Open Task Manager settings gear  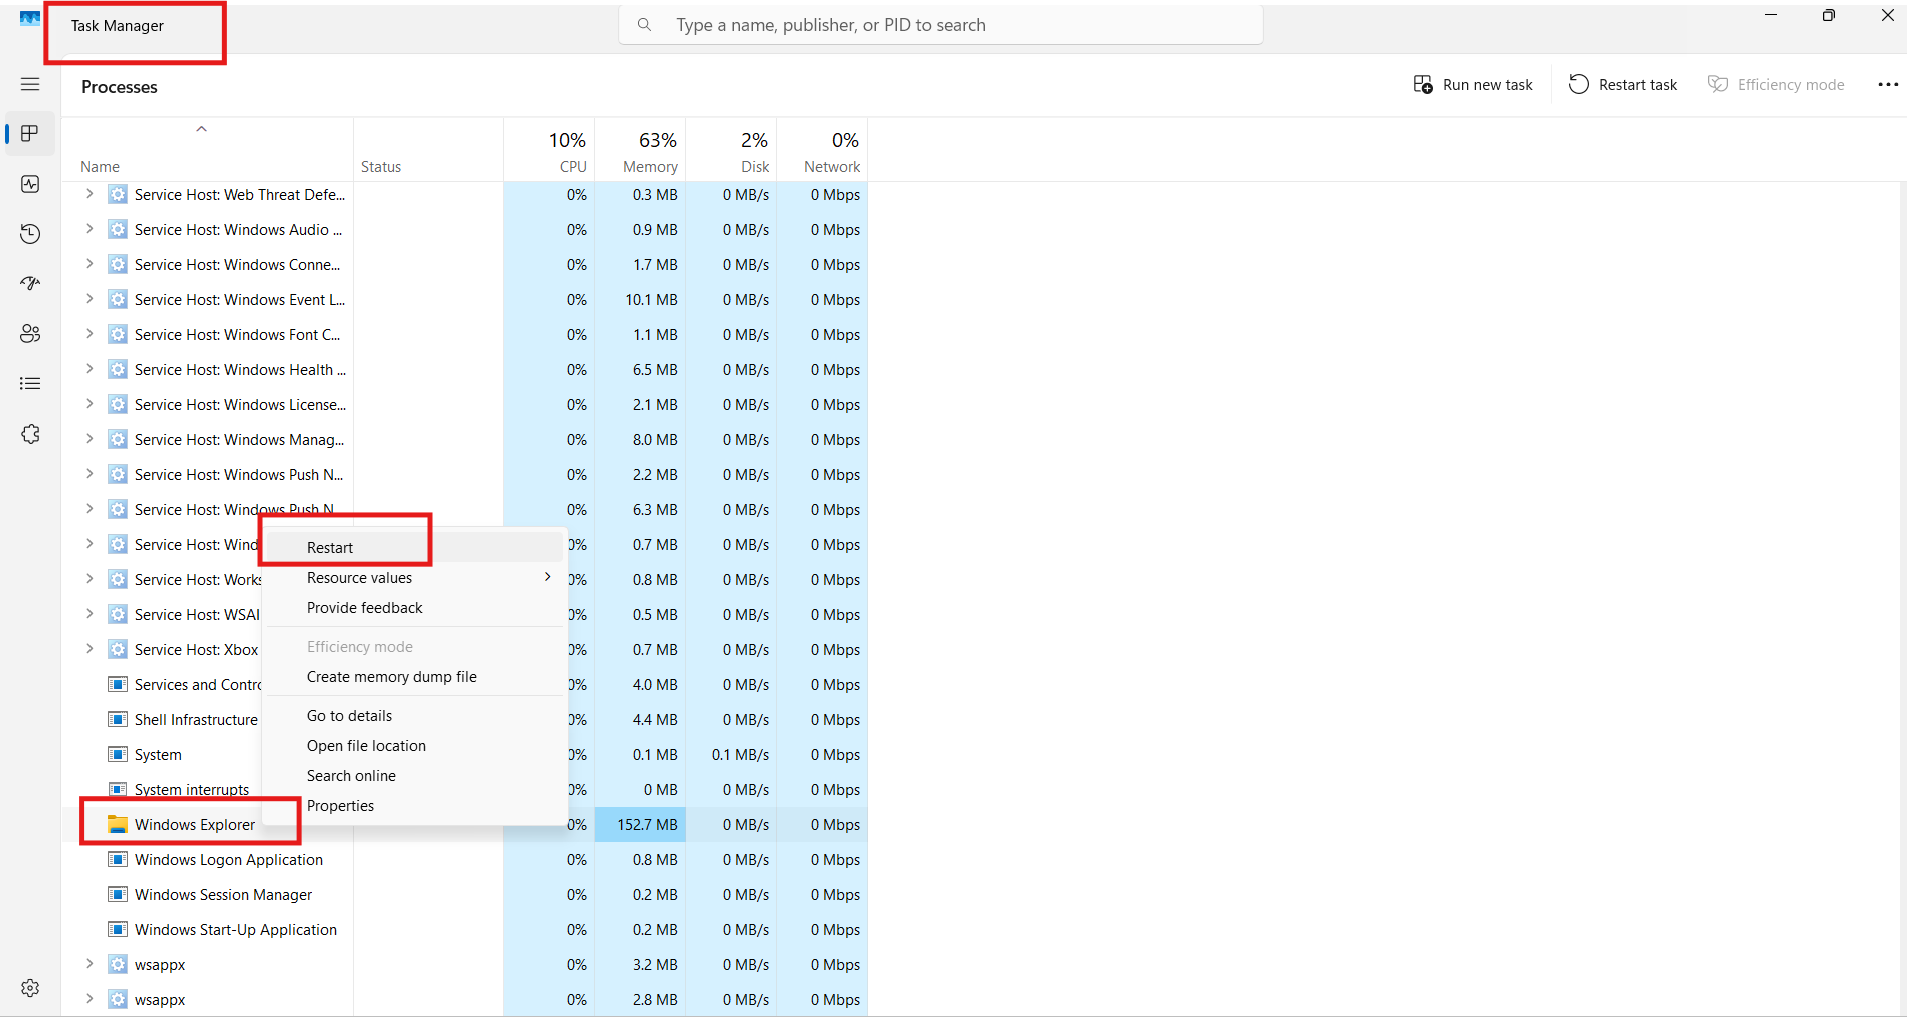[x=30, y=988]
